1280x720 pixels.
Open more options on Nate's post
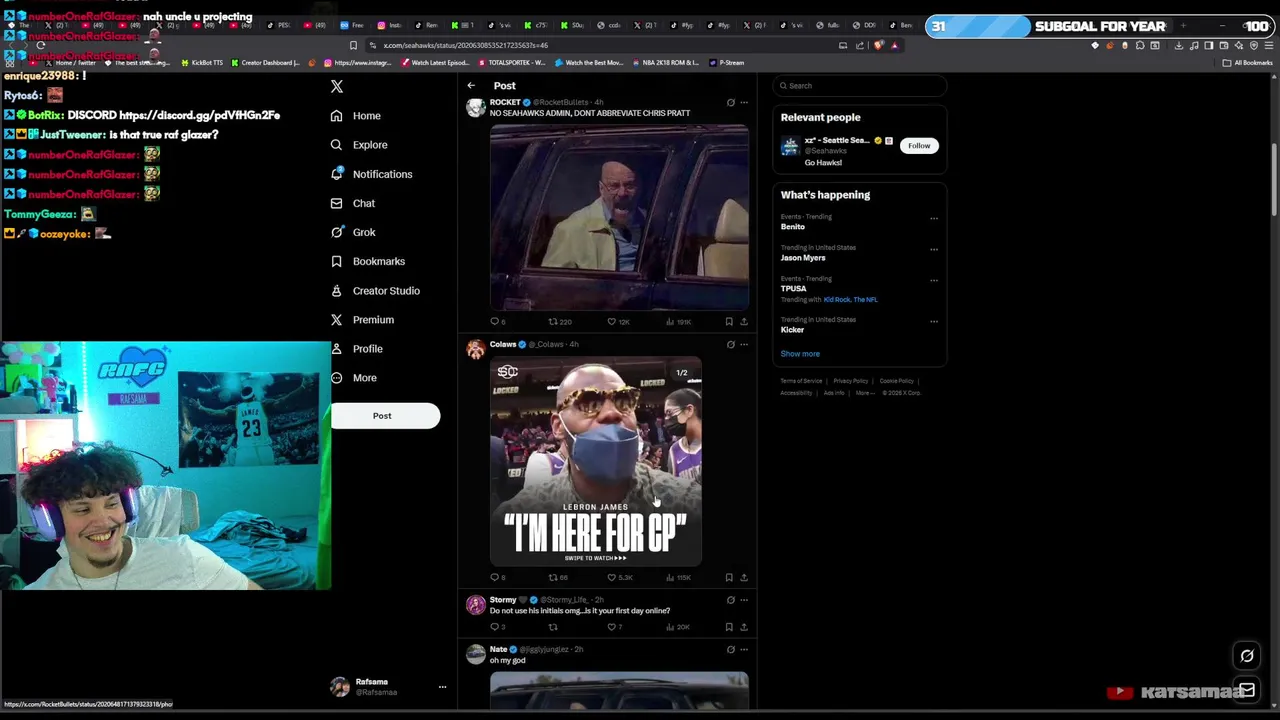[x=744, y=650]
